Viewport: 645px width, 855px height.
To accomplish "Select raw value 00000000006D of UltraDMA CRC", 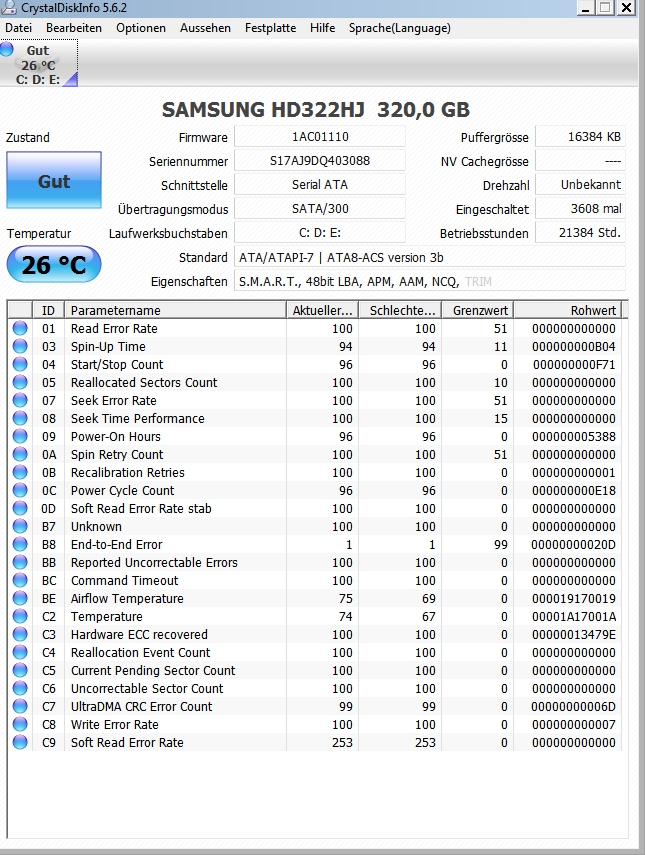I will (x=574, y=707).
